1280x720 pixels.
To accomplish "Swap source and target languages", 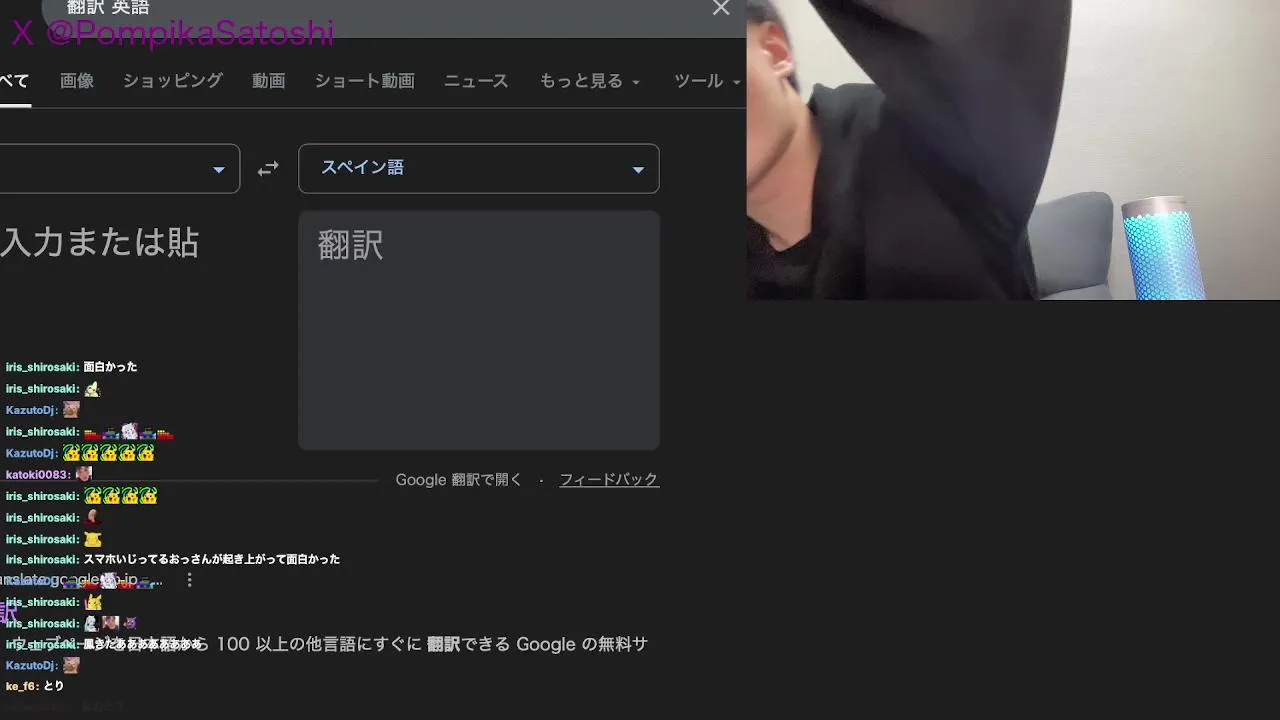I will point(268,169).
